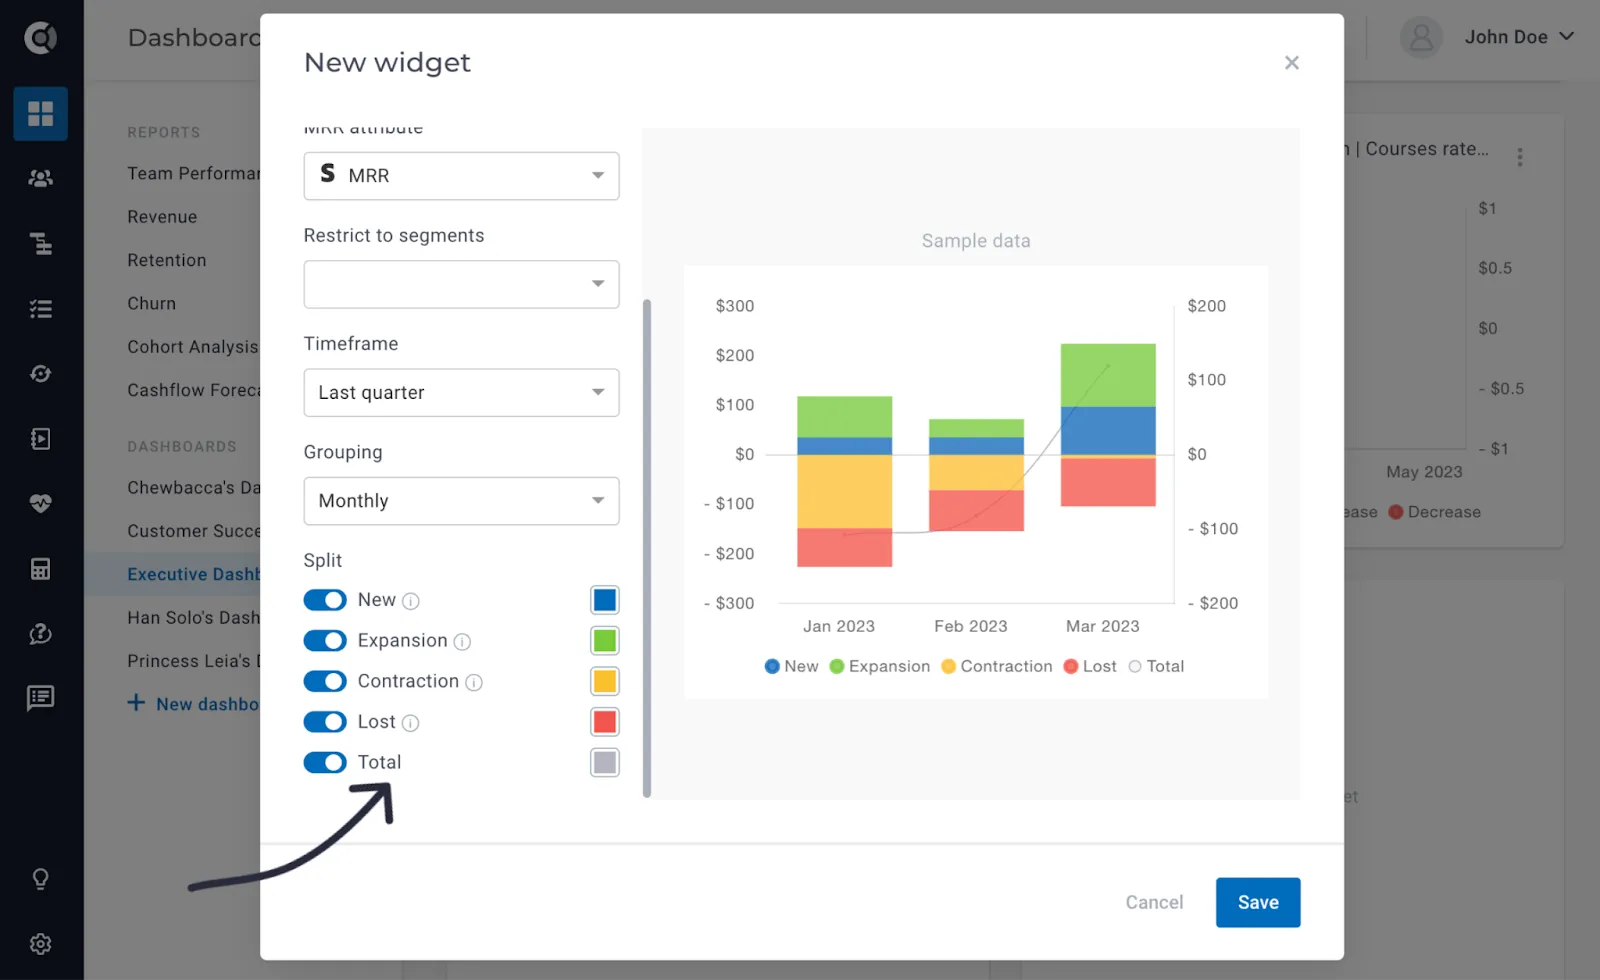Click info icon next to Contraction split

click(474, 682)
